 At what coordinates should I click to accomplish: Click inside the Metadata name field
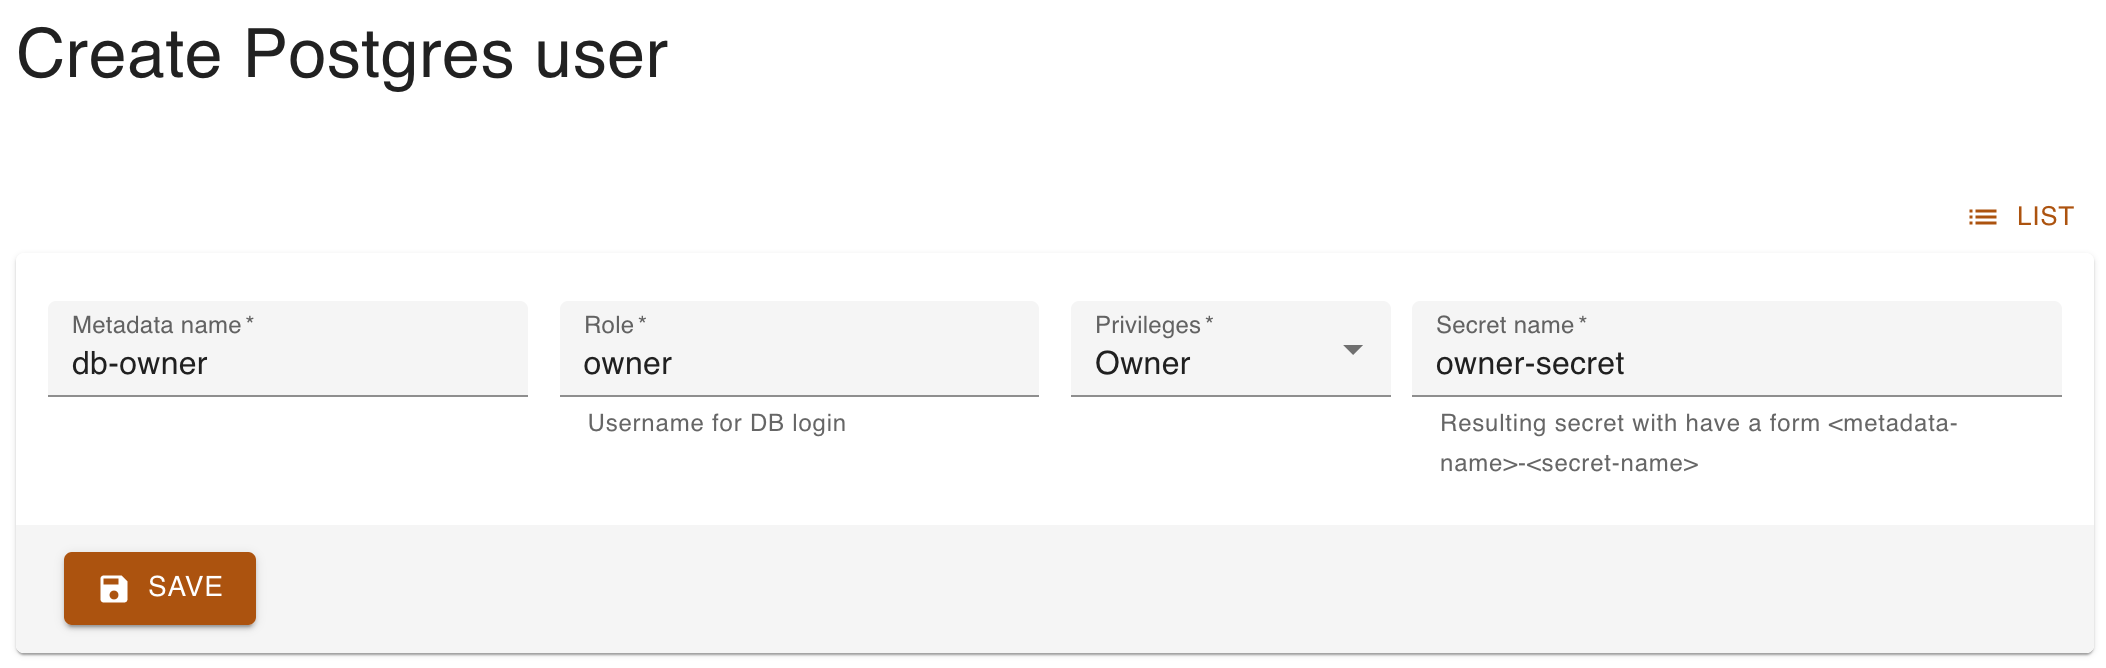288,363
